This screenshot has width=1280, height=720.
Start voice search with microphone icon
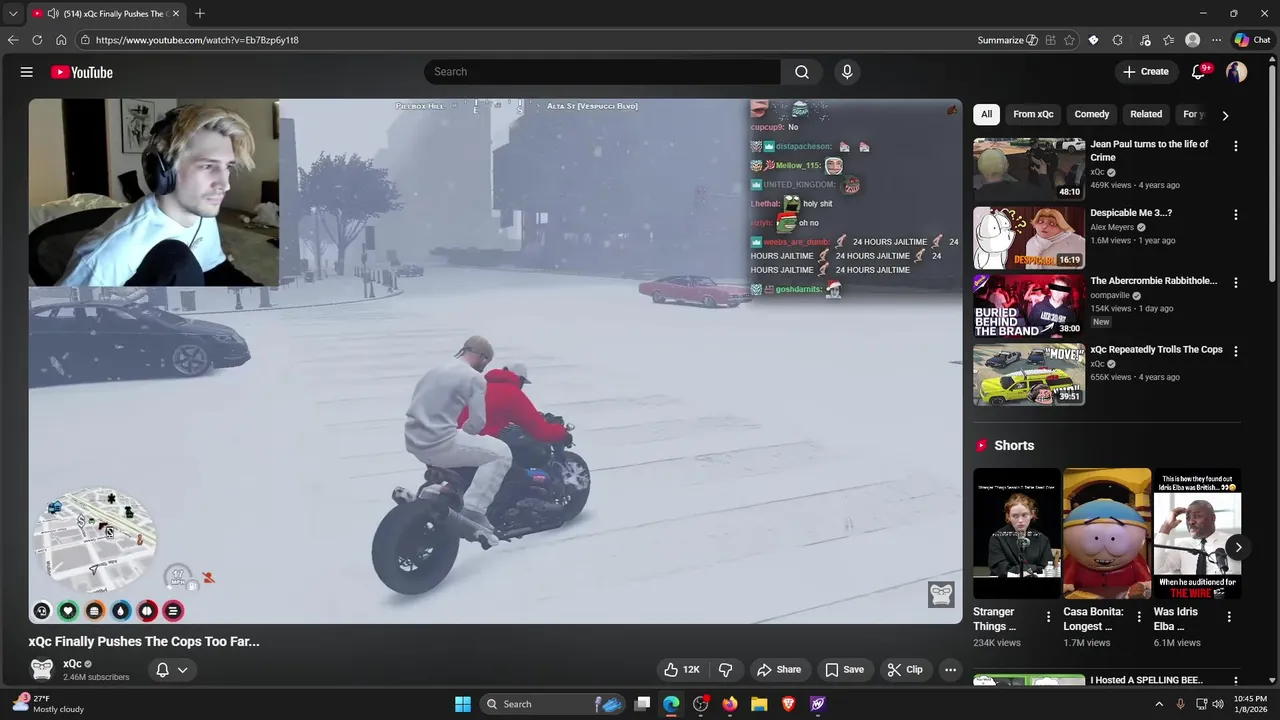(847, 72)
